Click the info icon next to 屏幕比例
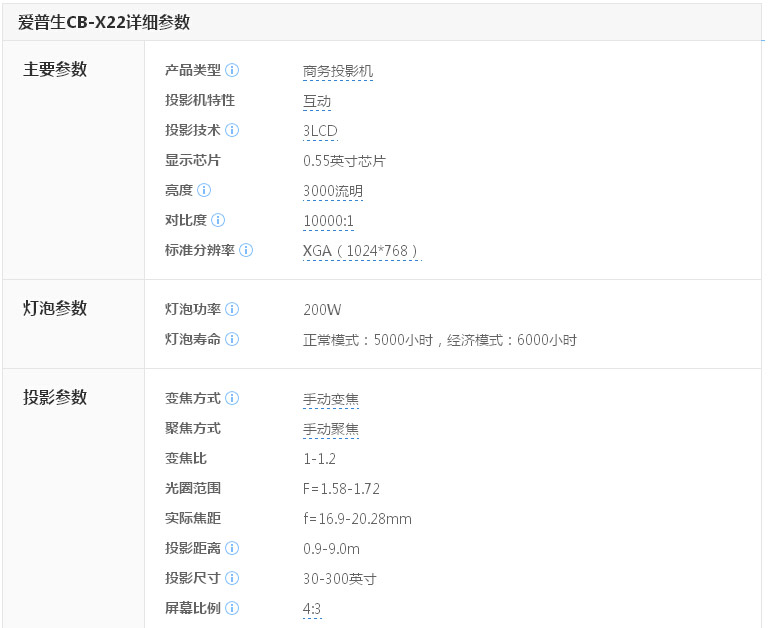Viewport: 768px width, 628px height. coord(232,608)
